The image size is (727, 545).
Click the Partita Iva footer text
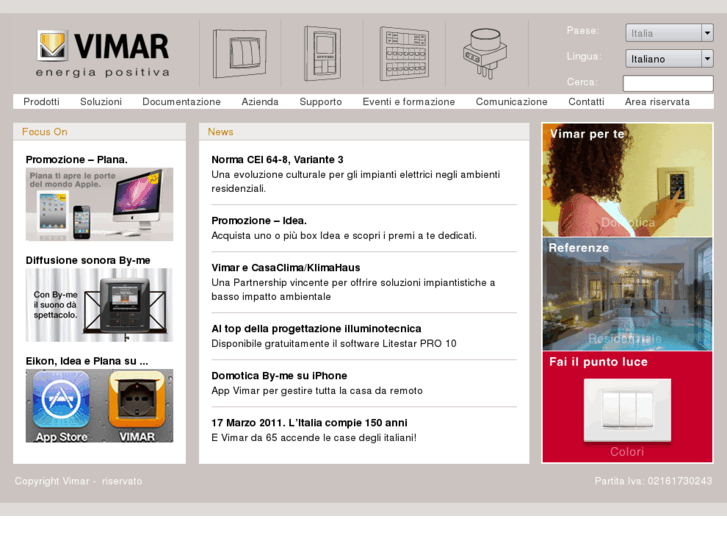pyautogui.click(x=653, y=481)
